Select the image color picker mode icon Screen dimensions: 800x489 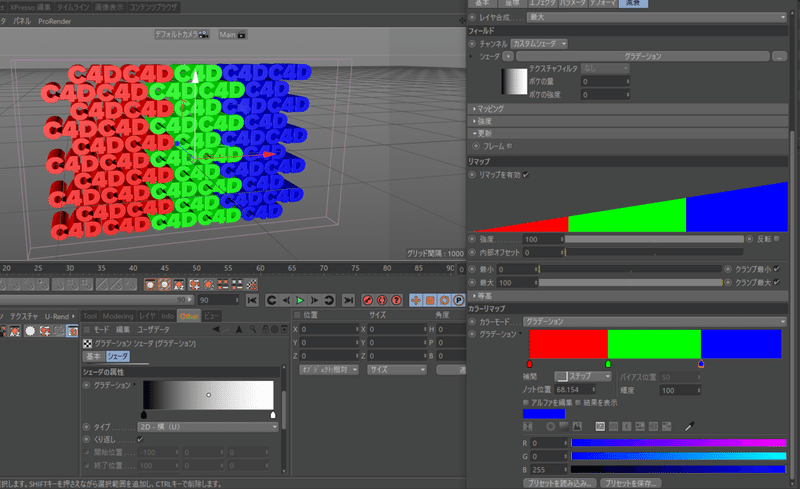[577, 426]
